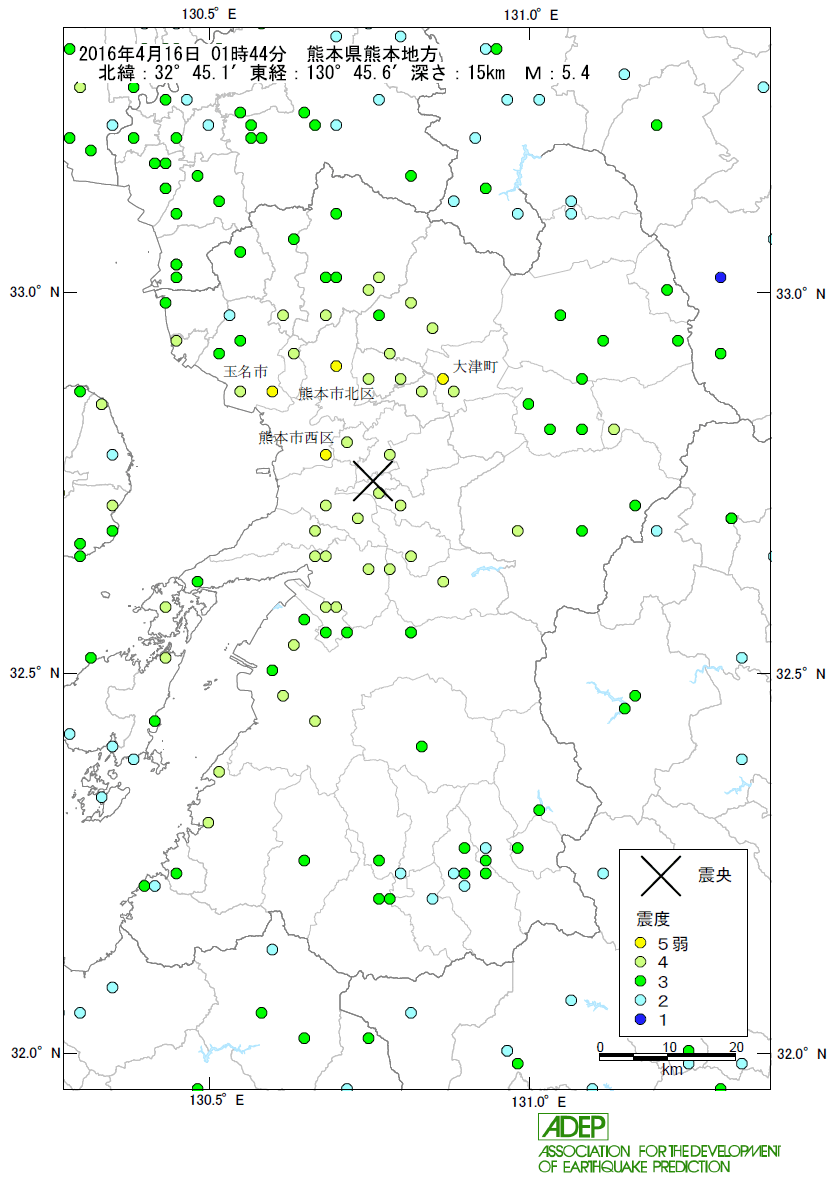The height and width of the screenshot is (1183, 837).
Task: Click the 33.0° N label on left axis
Action: [34, 292]
